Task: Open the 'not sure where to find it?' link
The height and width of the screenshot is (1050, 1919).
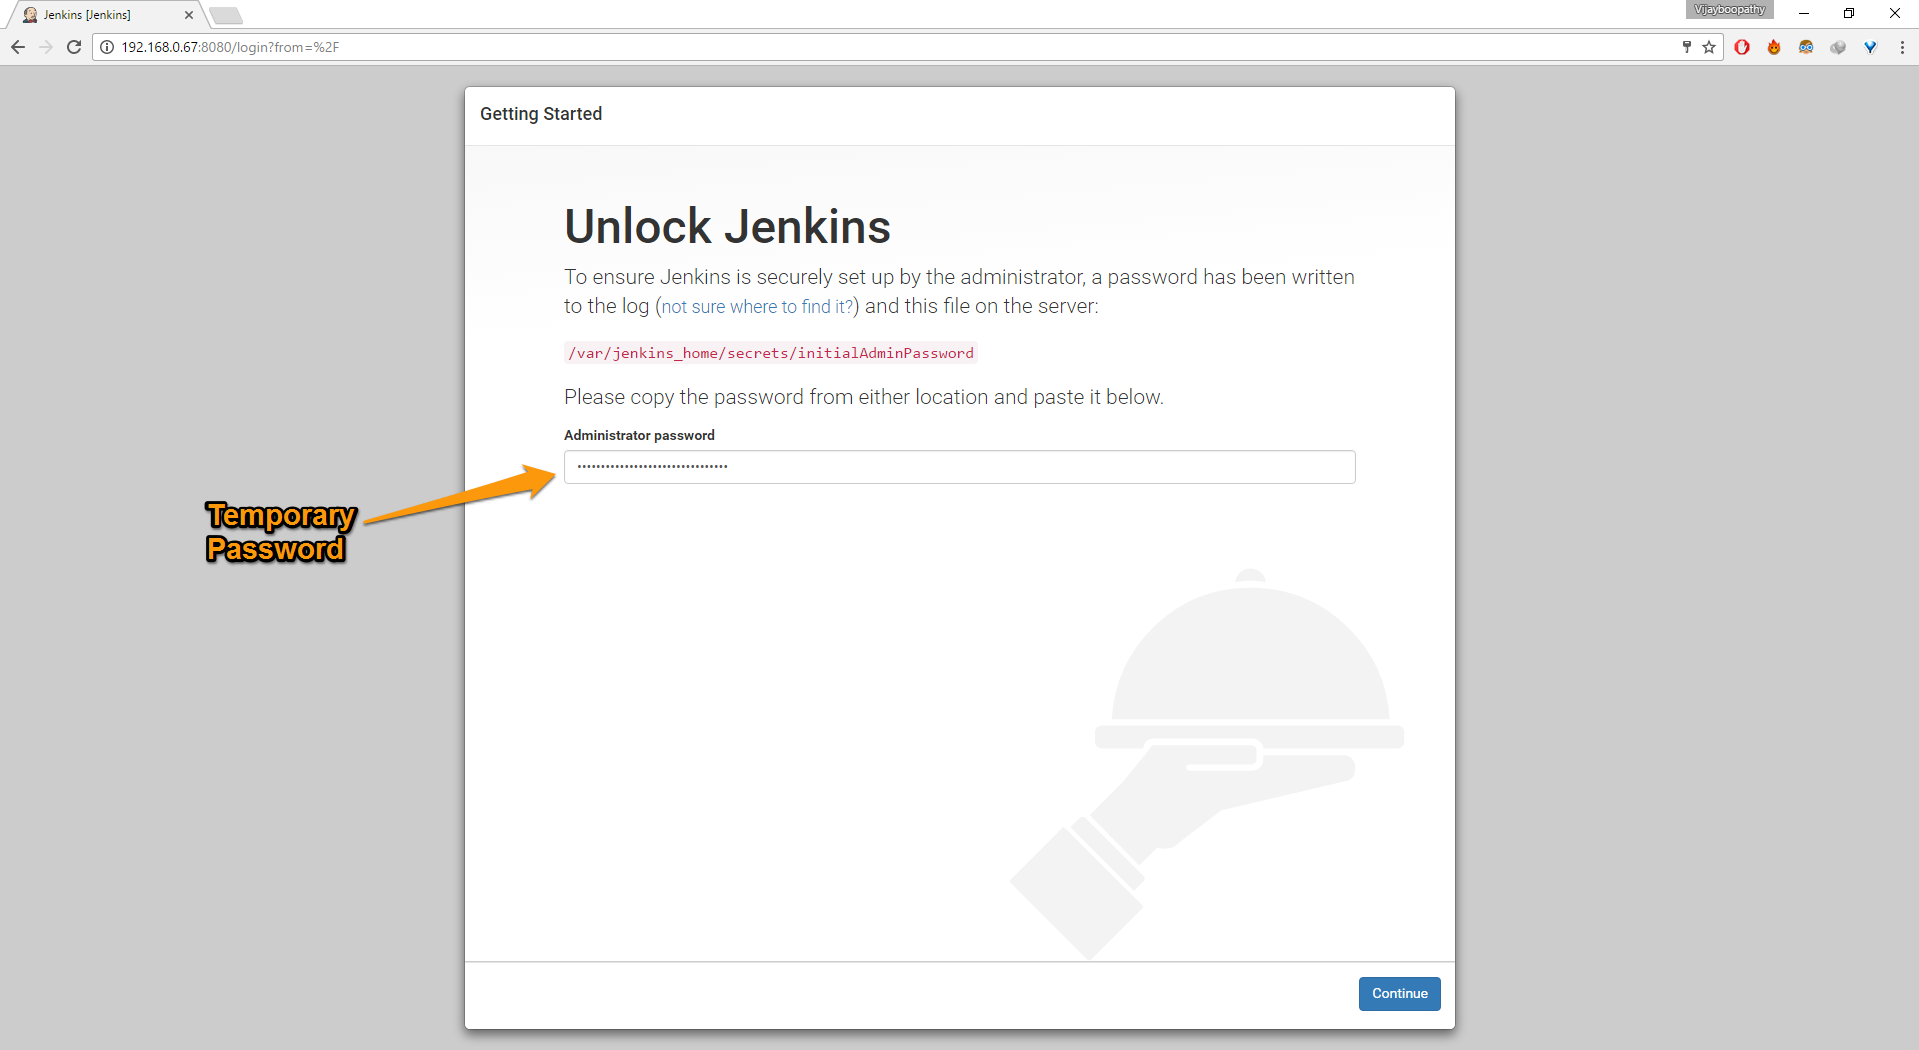Action: tap(758, 307)
